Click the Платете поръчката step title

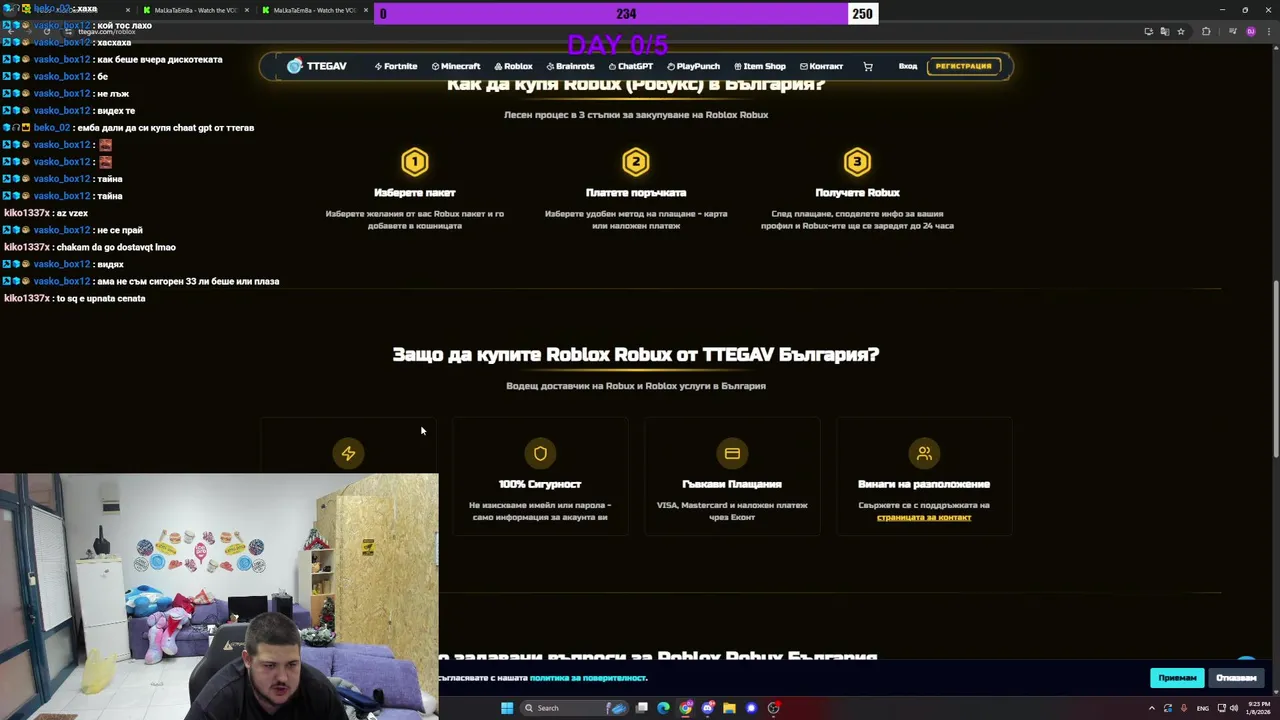[636, 192]
